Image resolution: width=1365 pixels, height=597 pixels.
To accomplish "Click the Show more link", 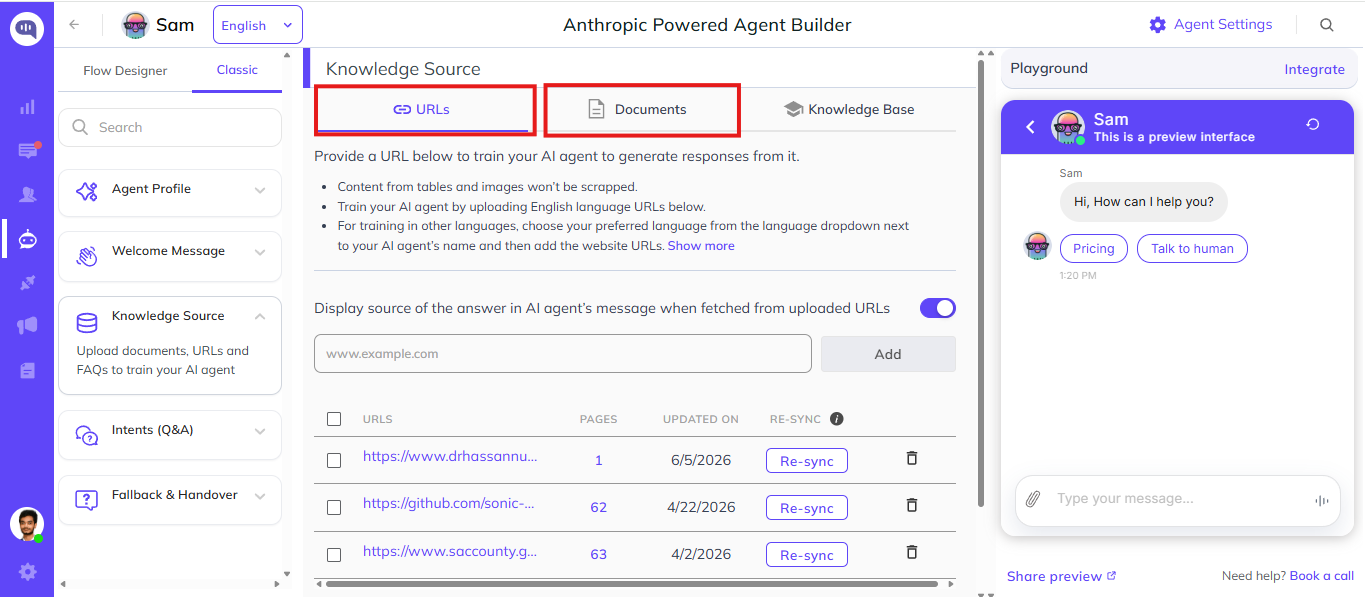I will tap(701, 245).
